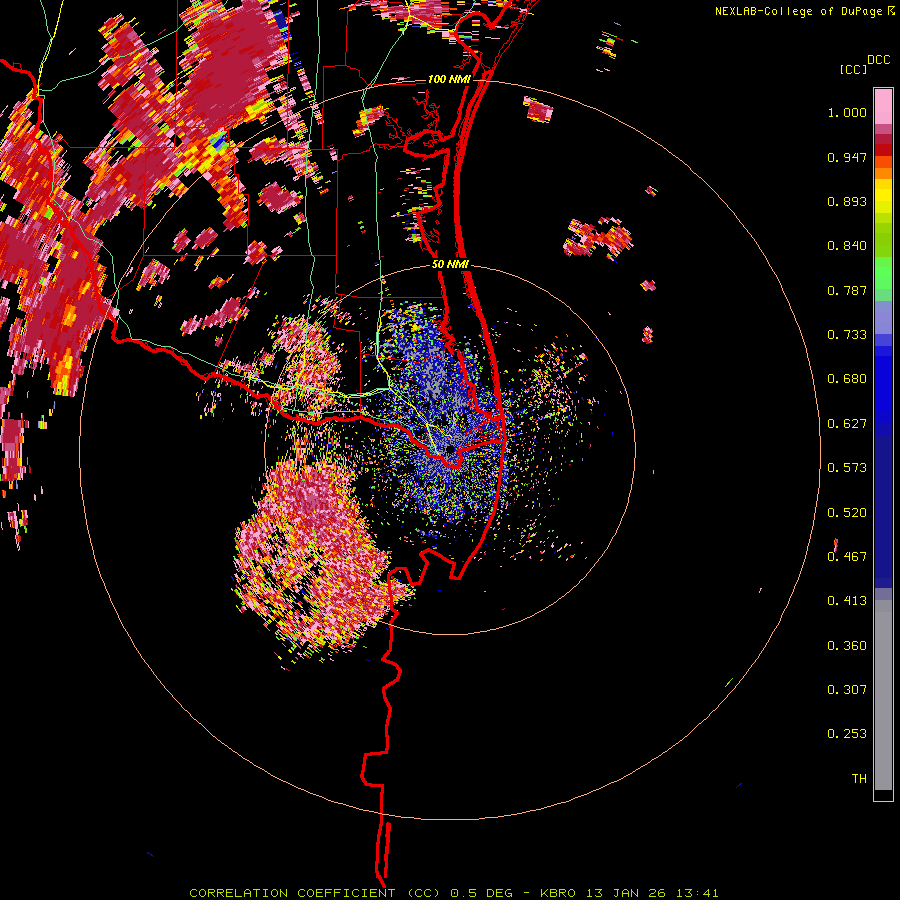Click the 0.253 scale value
Image resolution: width=900 pixels, height=900 pixels.
pyautogui.click(x=847, y=734)
